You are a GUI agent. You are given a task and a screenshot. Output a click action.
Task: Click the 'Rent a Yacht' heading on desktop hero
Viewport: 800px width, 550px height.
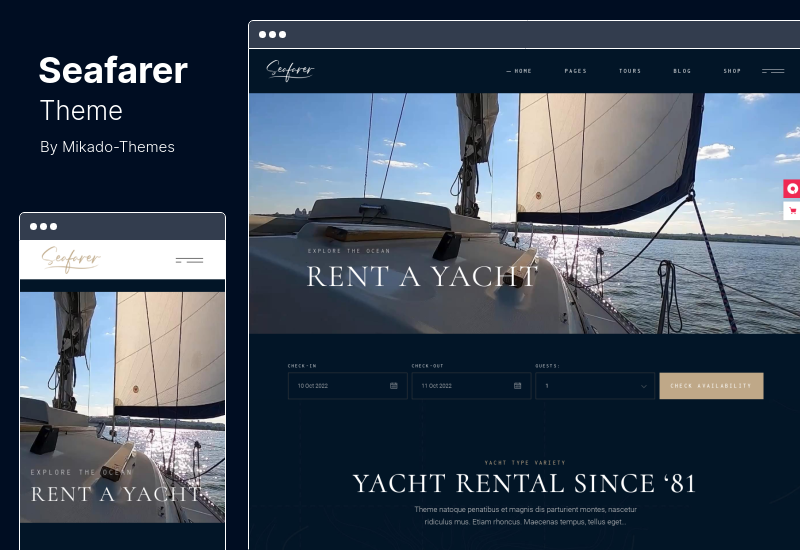(422, 277)
